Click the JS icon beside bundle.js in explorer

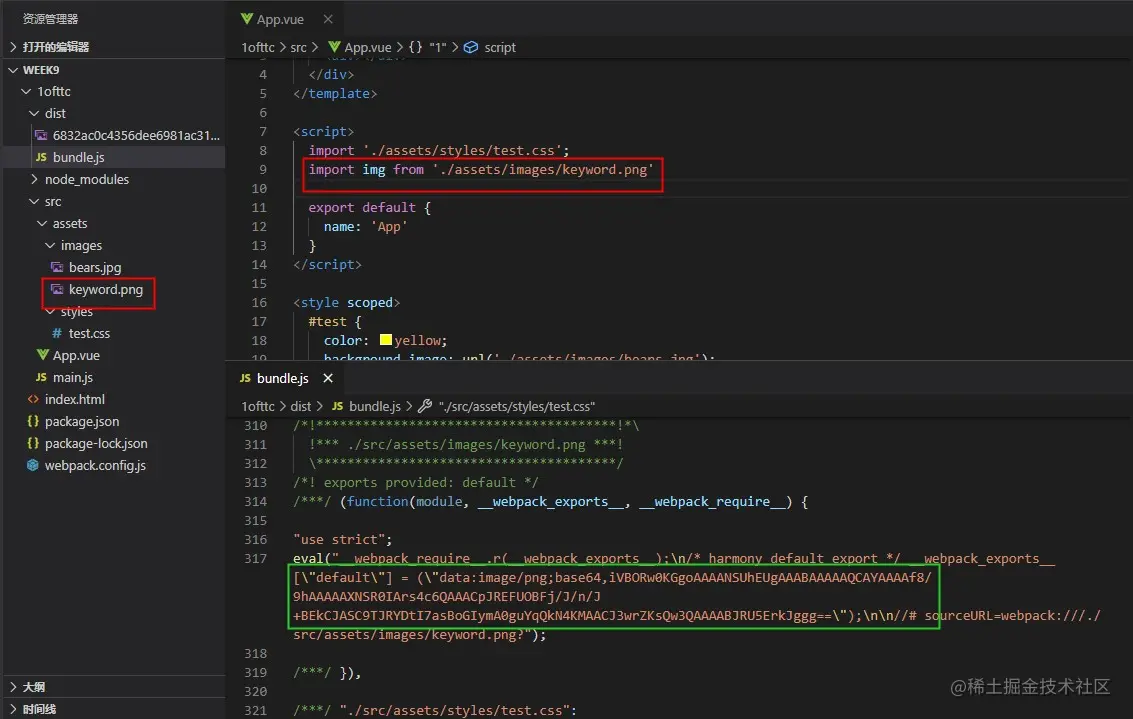41,158
